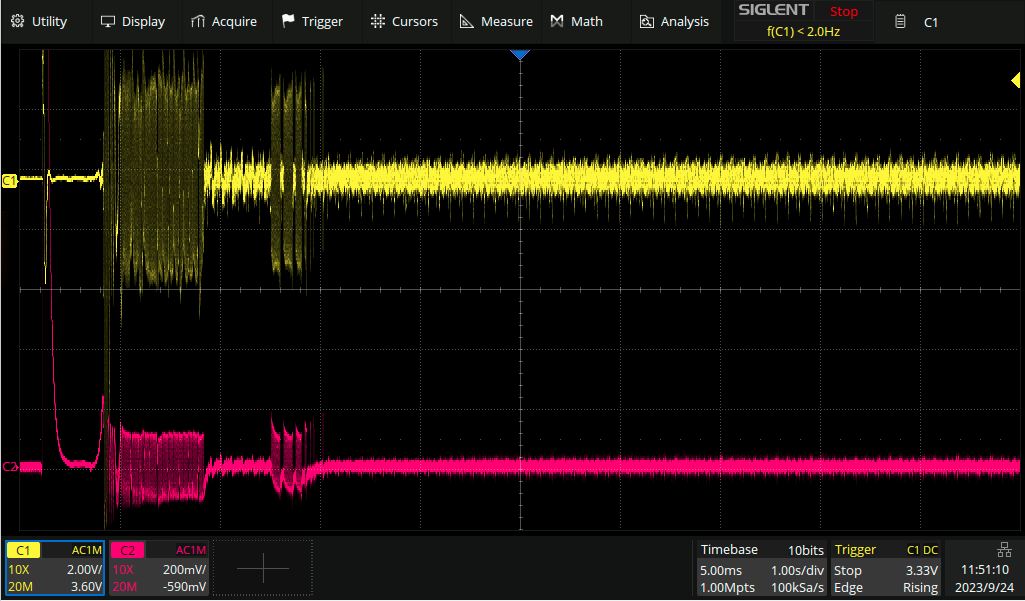Viewport: 1025px width, 601px height.
Task: Click the 10X probe setting of C1
Action: pyautogui.click(x=19, y=570)
